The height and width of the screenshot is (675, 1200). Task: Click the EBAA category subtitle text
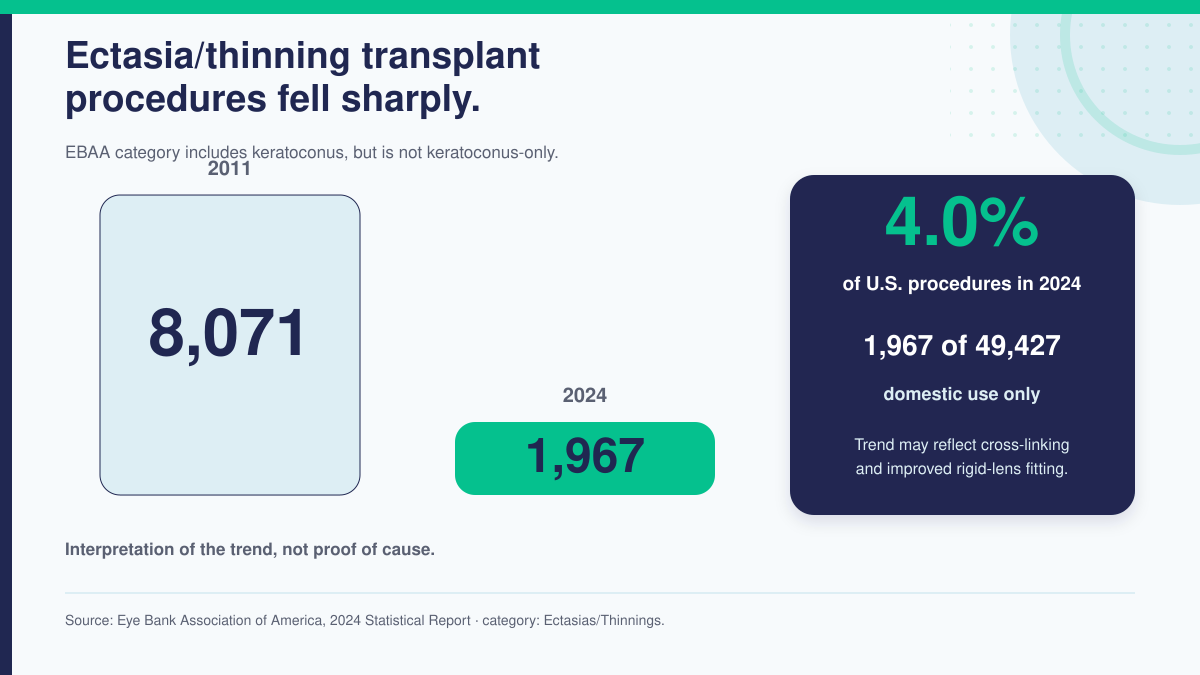(x=311, y=153)
